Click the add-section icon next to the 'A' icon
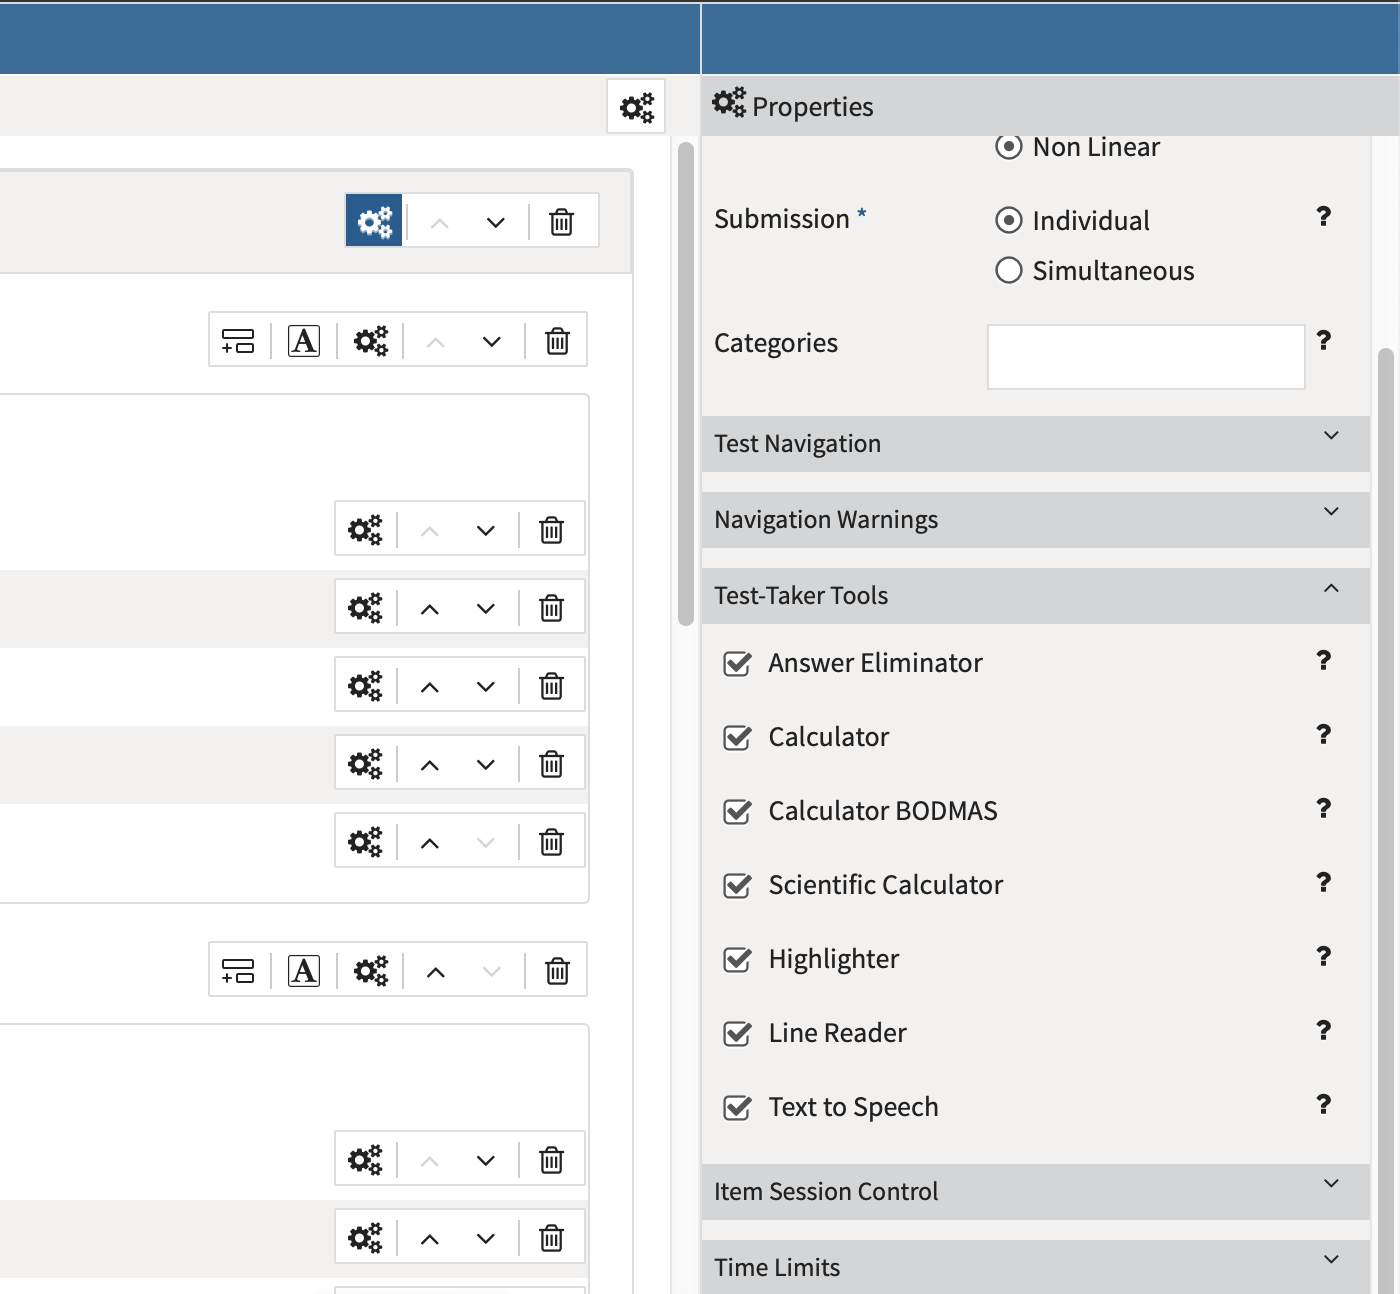 (239, 340)
